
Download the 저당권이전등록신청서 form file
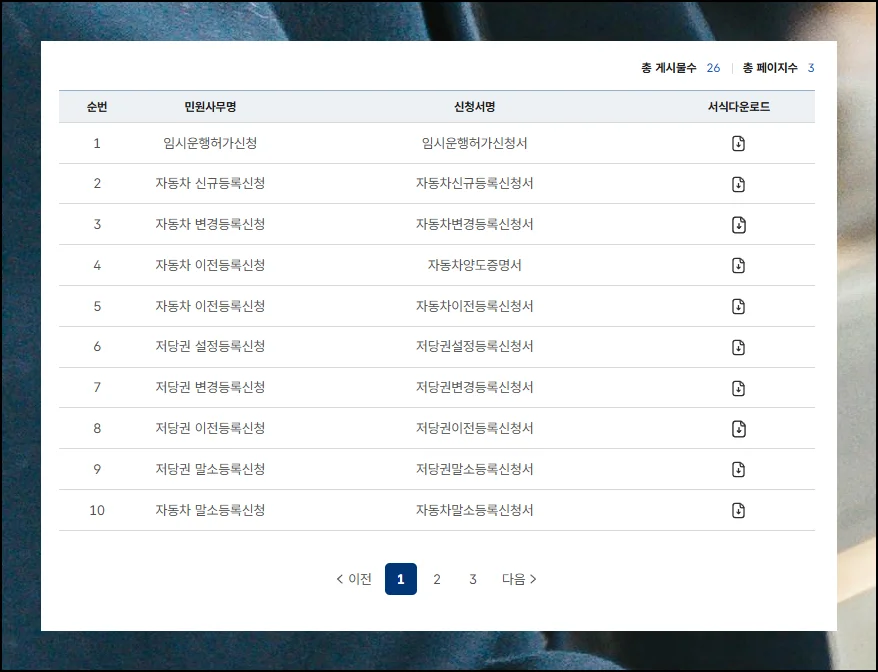pos(738,429)
